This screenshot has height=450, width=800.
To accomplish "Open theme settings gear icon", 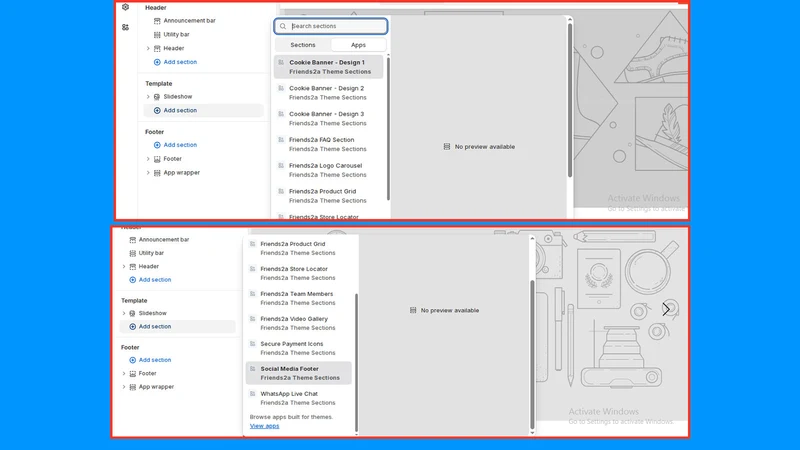I will [126, 7].
